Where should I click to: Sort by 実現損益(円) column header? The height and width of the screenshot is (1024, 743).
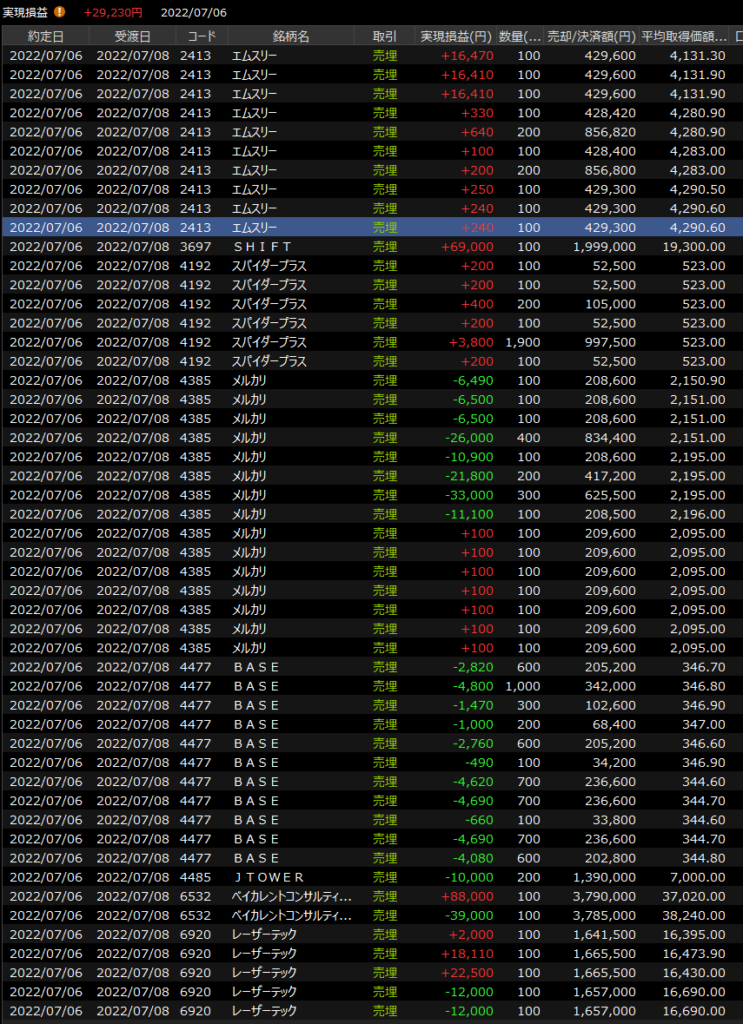tap(454, 36)
